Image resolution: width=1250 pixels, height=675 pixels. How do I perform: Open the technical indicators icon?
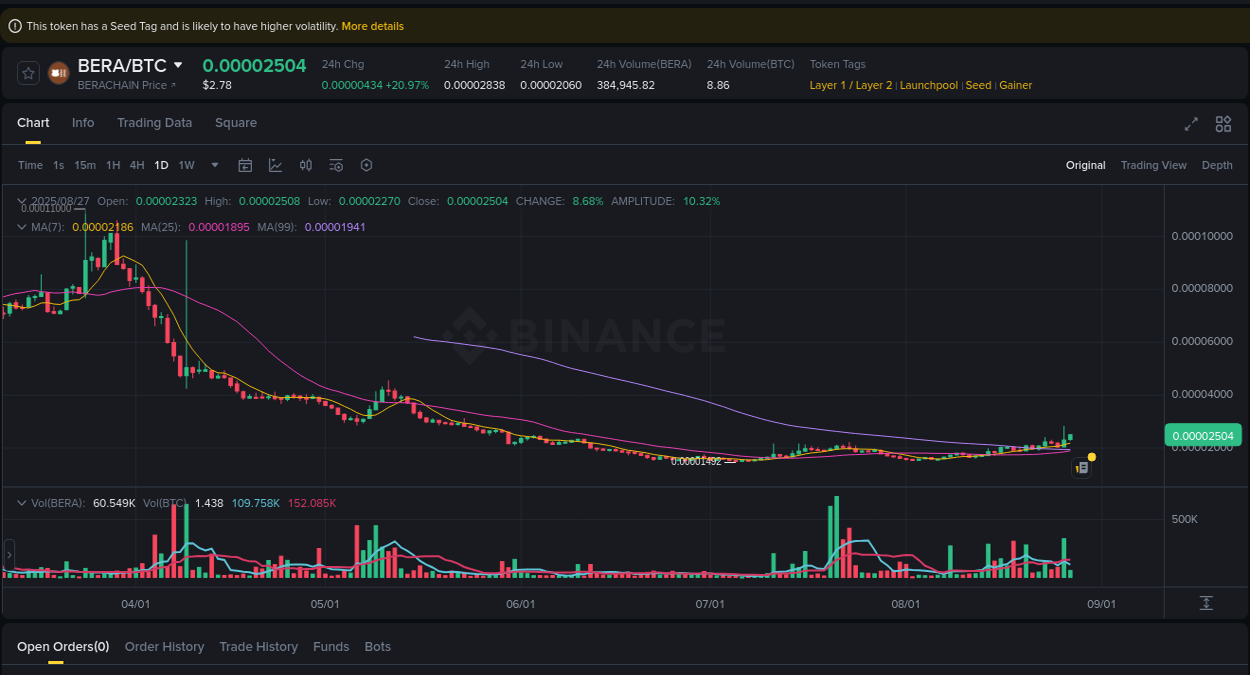[275, 164]
